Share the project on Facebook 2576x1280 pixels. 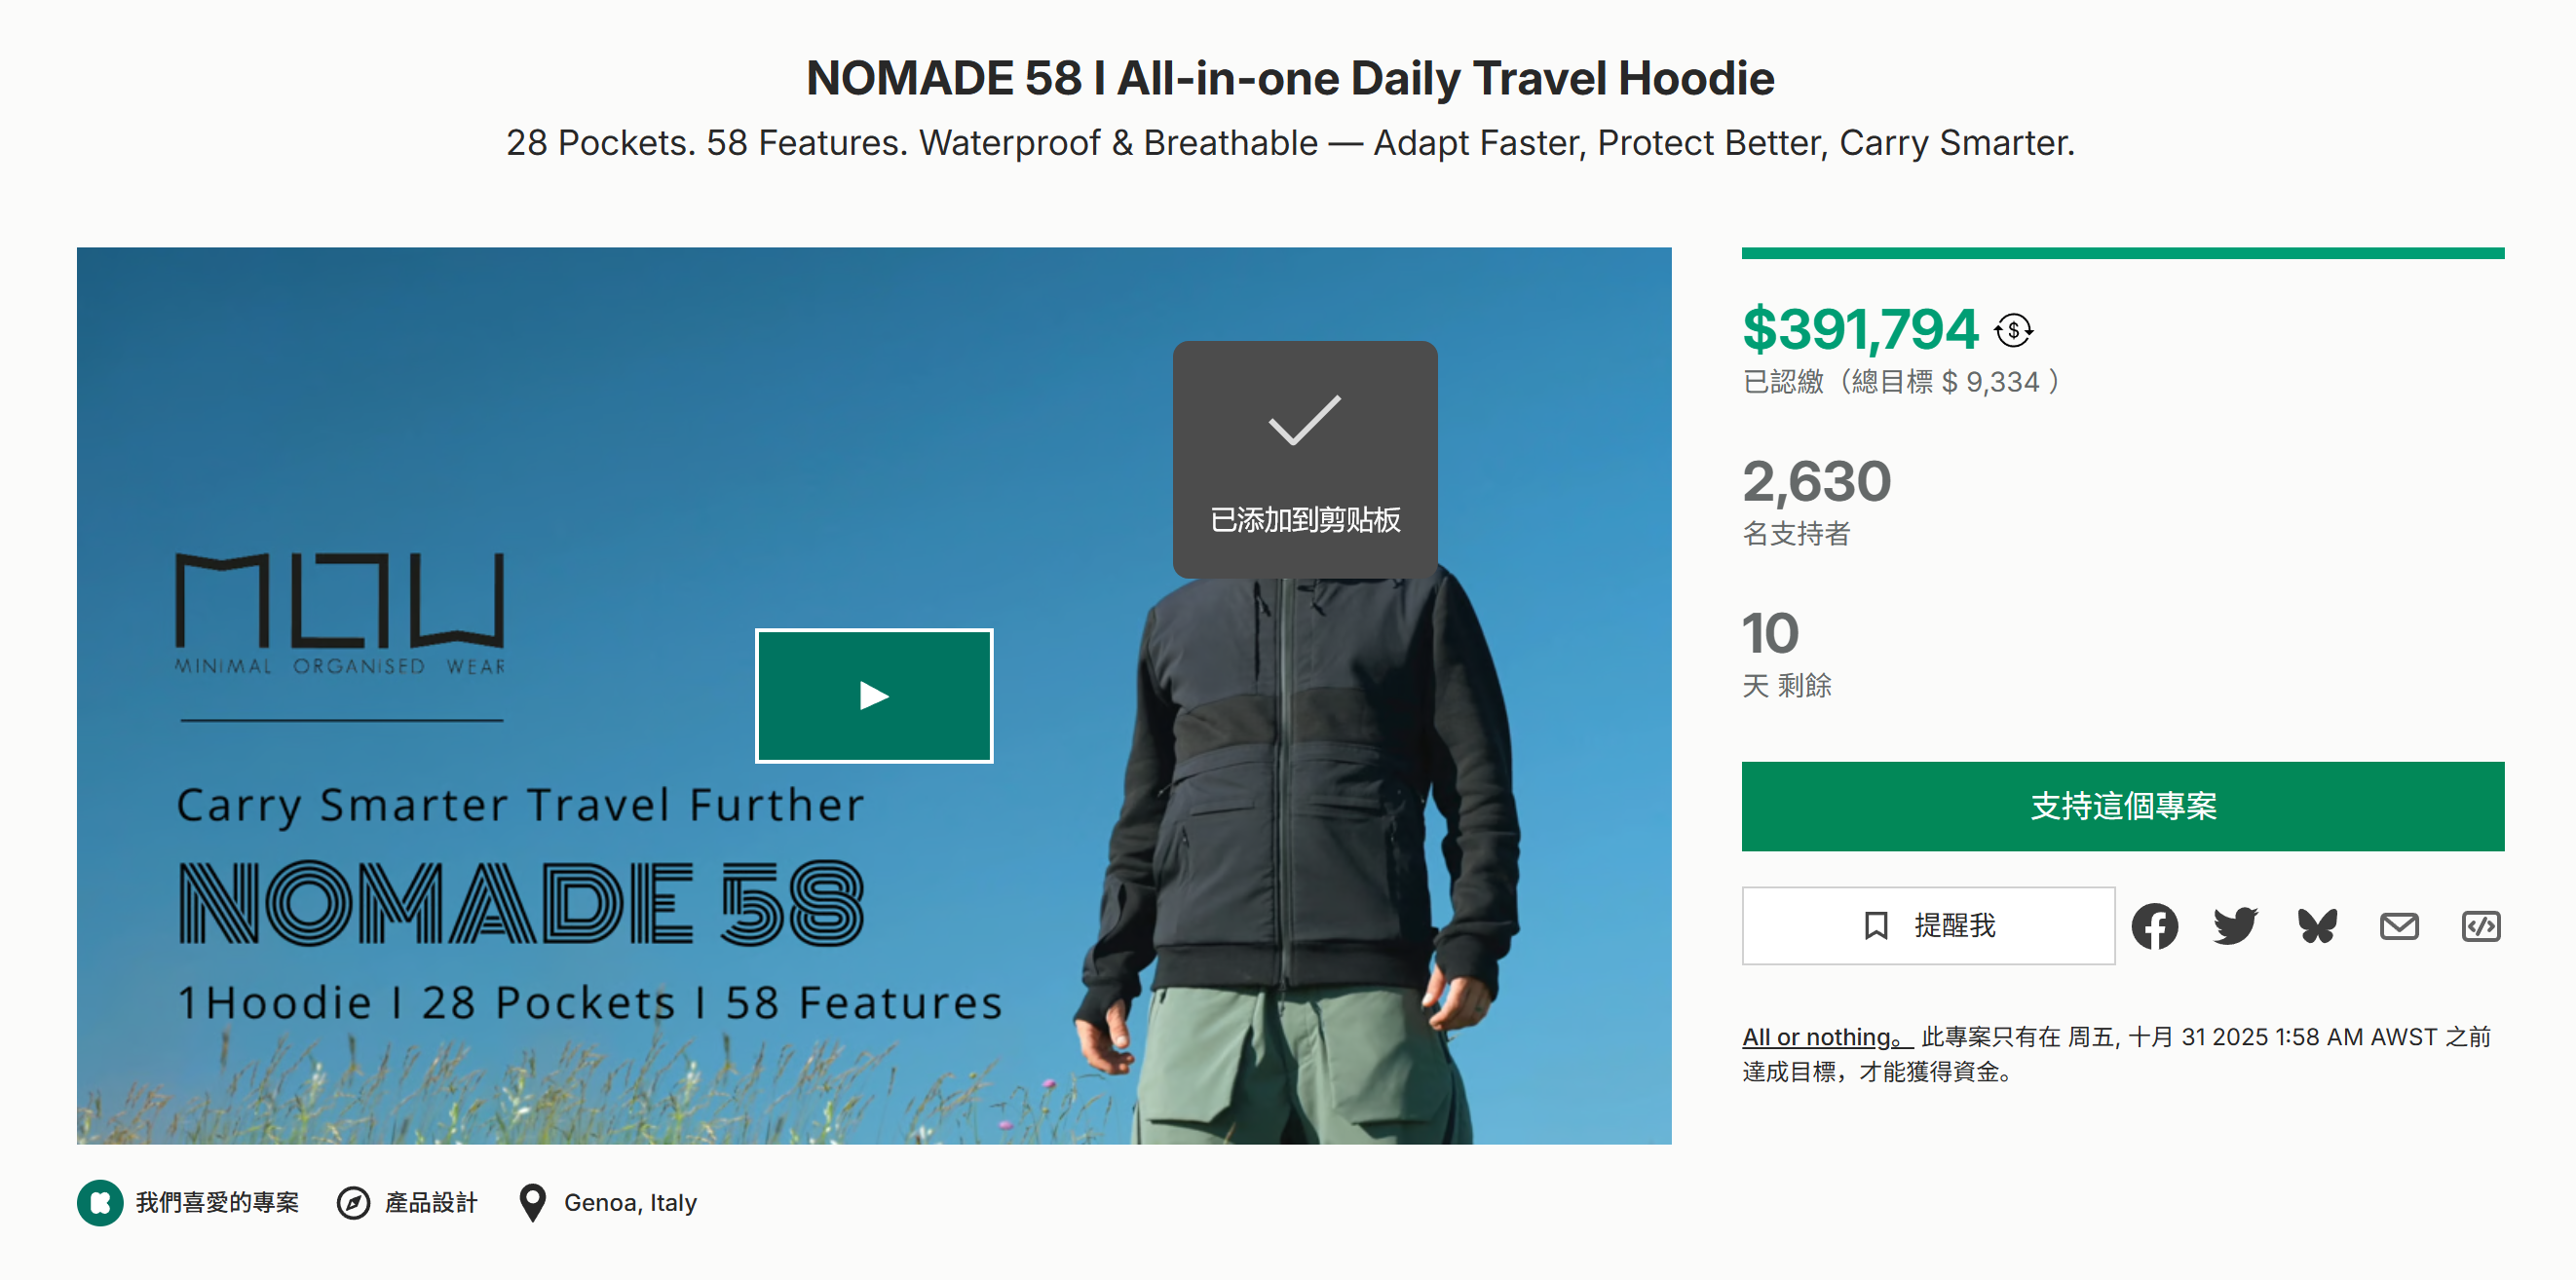click(2154, 926)
